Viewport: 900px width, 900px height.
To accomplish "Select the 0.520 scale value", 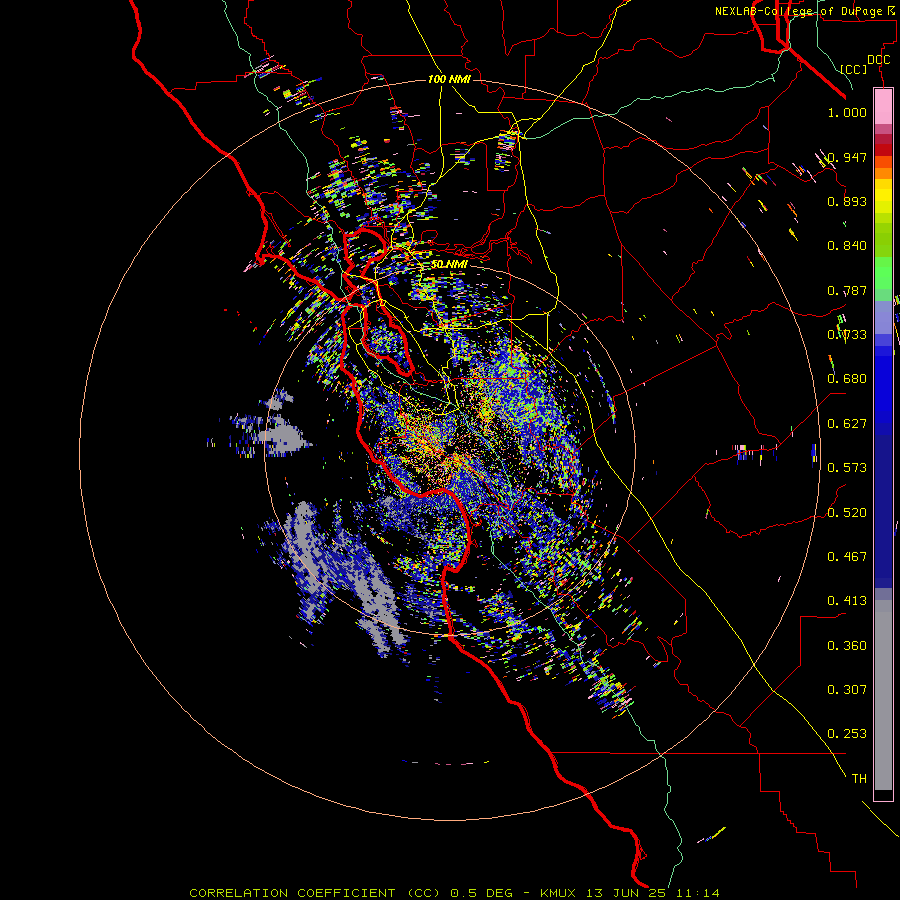I will pos(847,513).
